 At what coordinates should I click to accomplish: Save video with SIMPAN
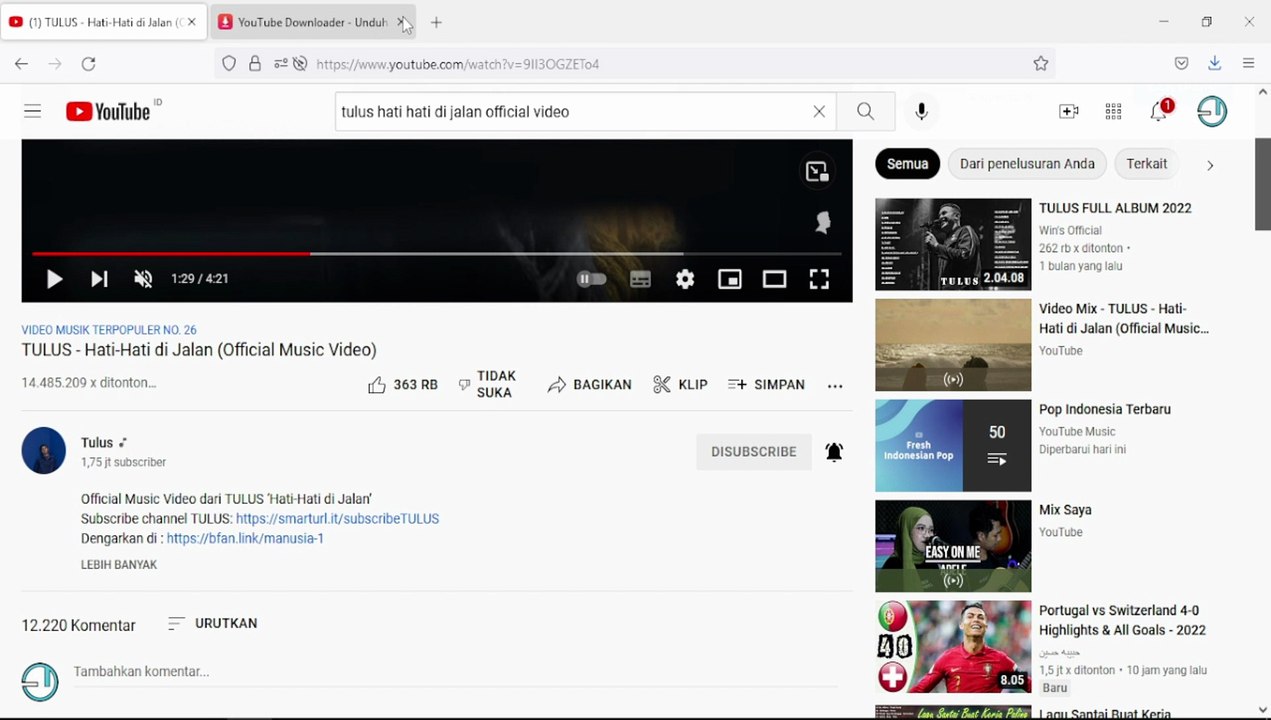point(766,385)
